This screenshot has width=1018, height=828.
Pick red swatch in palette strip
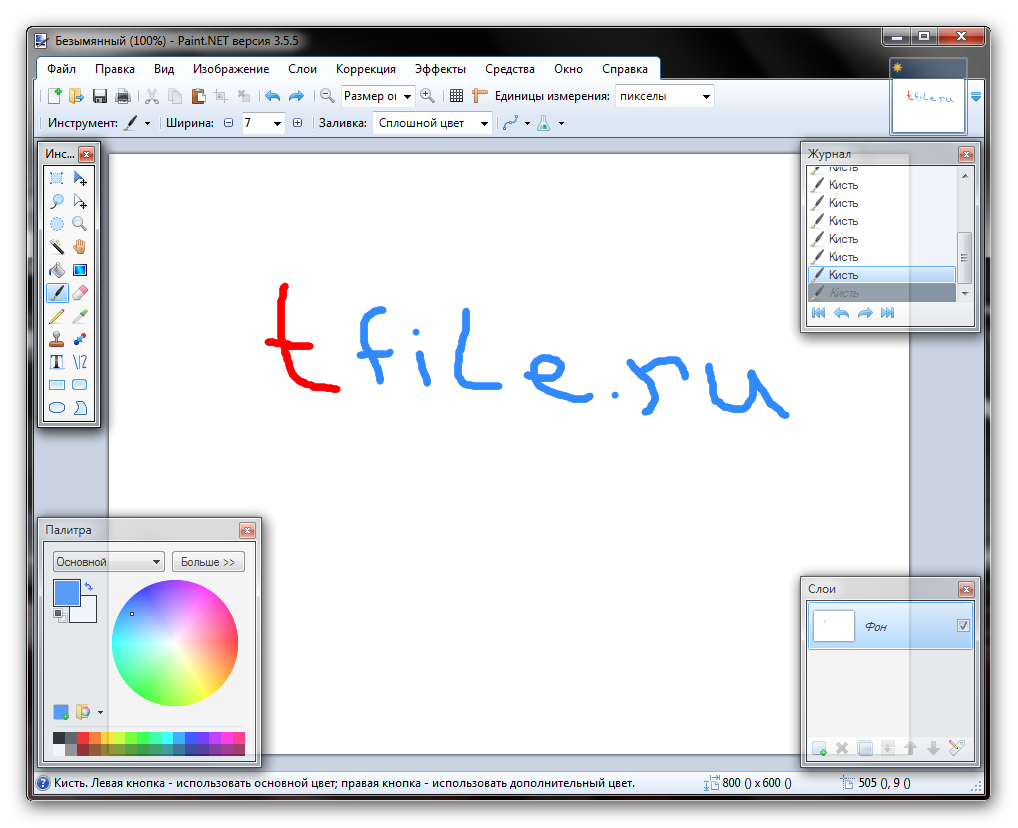tap(82, 738)
